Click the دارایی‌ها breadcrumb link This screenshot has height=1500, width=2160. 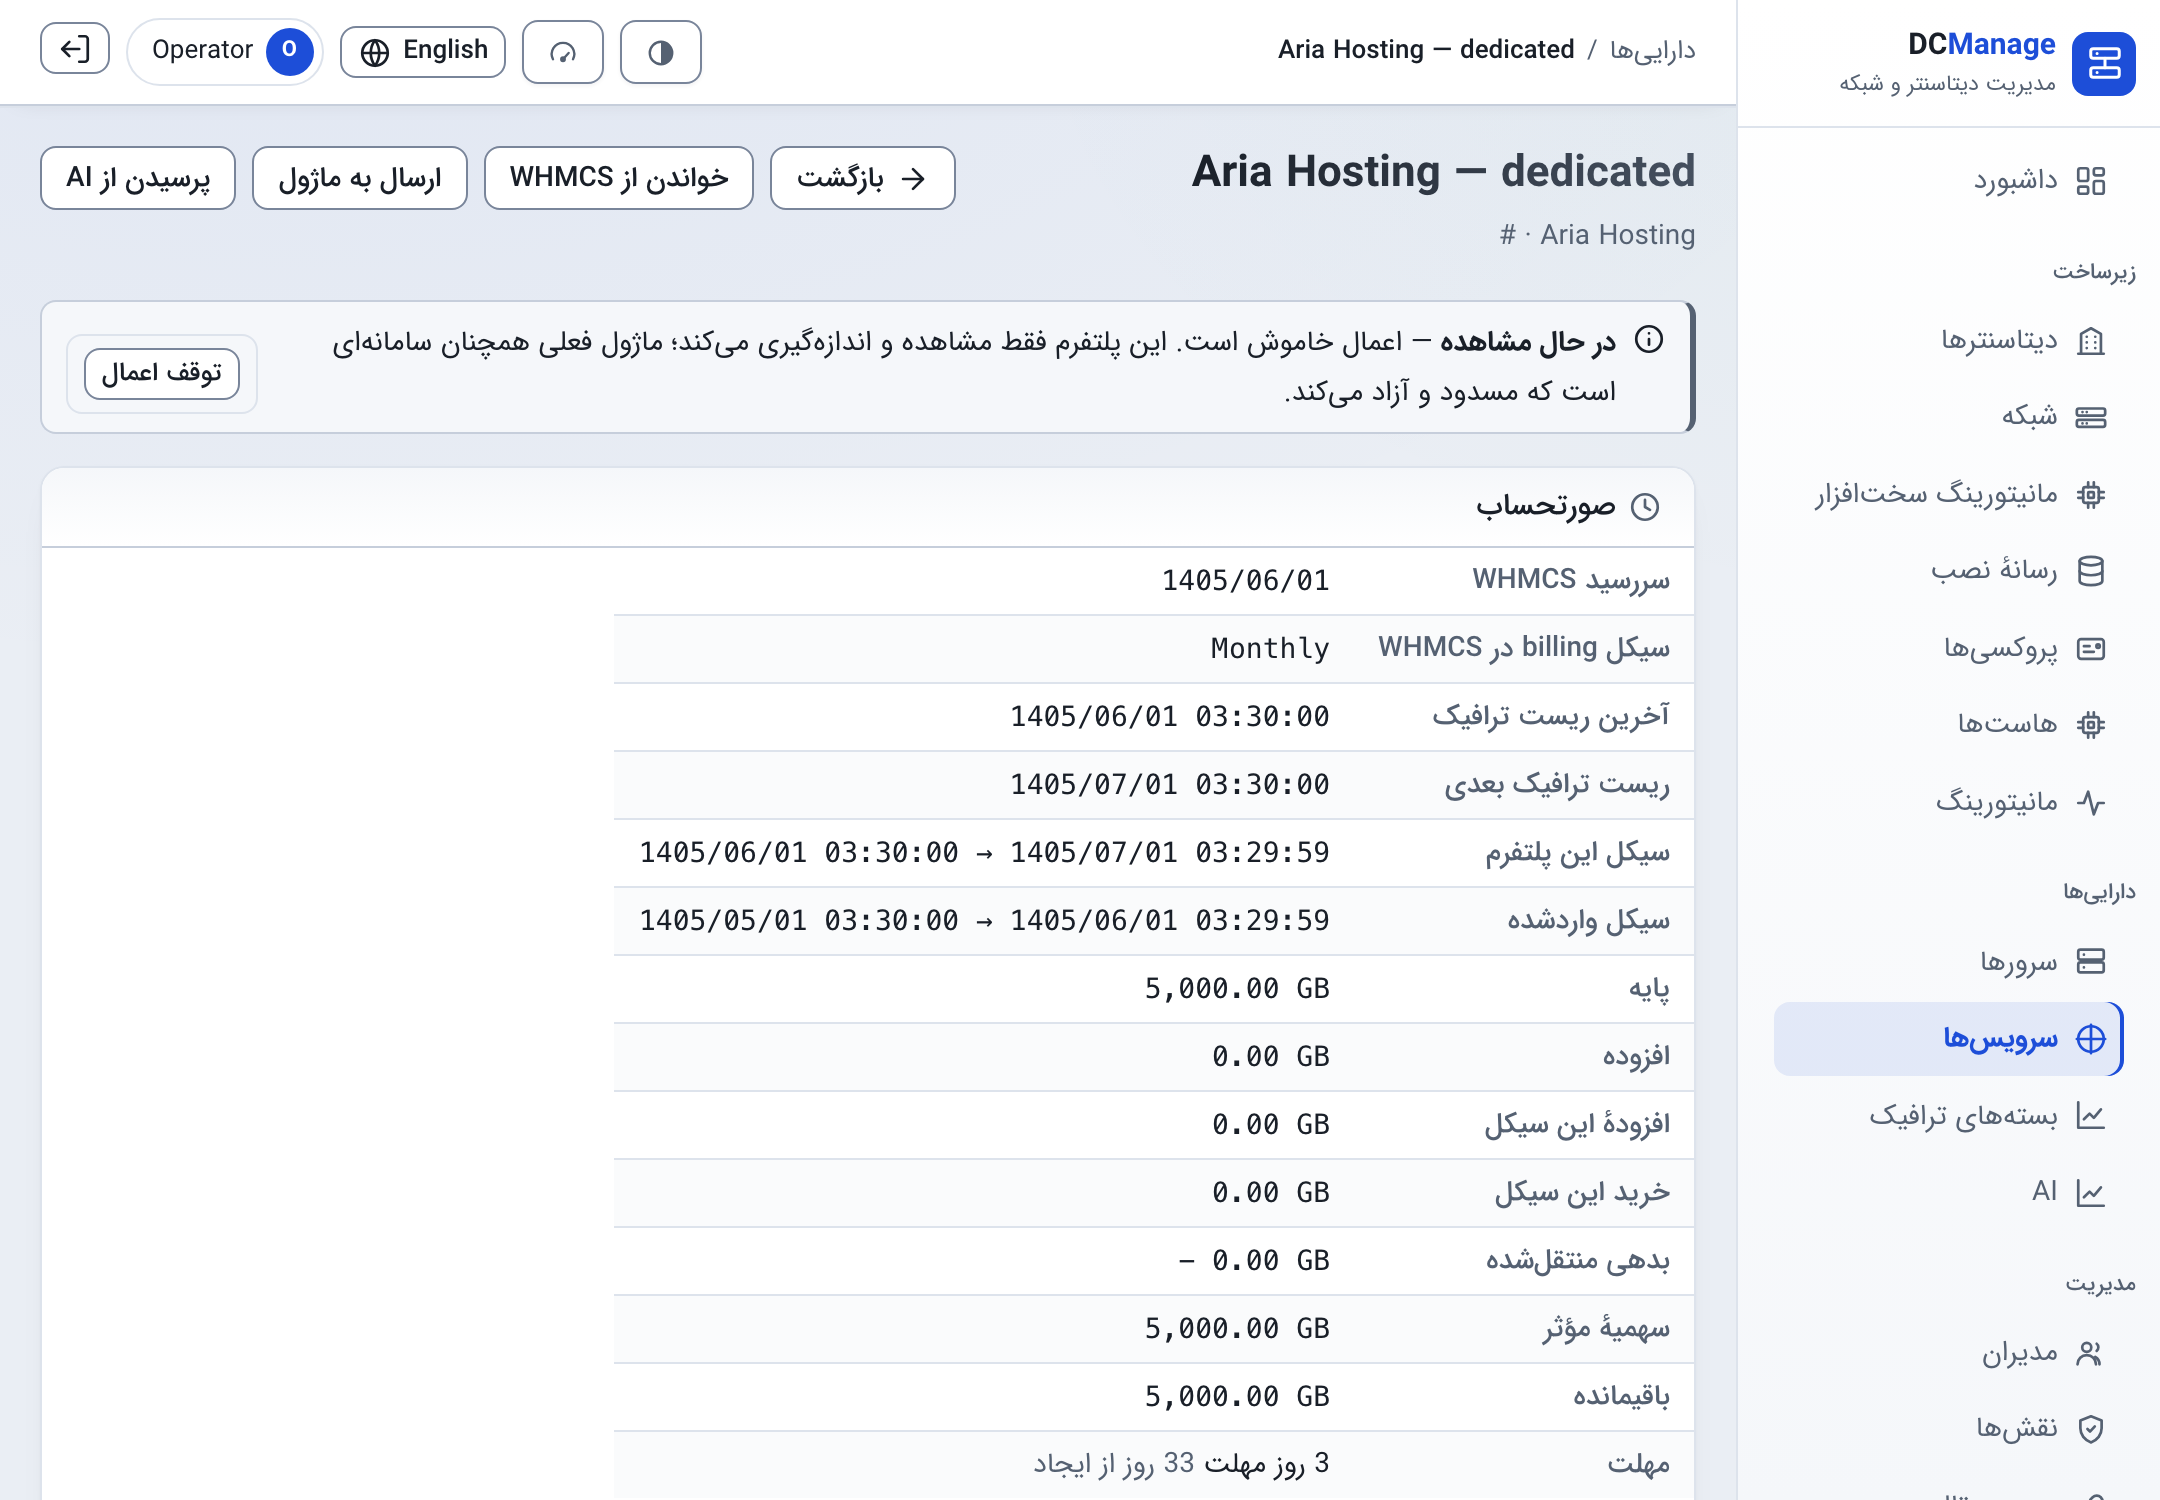tap(1652, 50)
